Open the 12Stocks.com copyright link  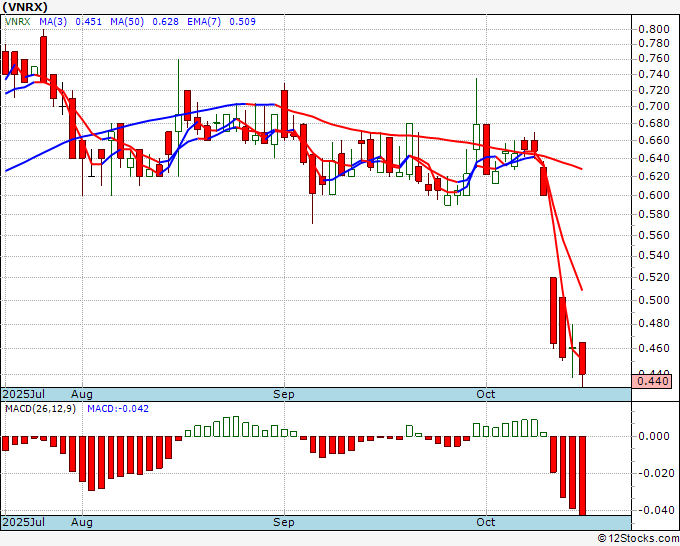(x=638, y=539)
